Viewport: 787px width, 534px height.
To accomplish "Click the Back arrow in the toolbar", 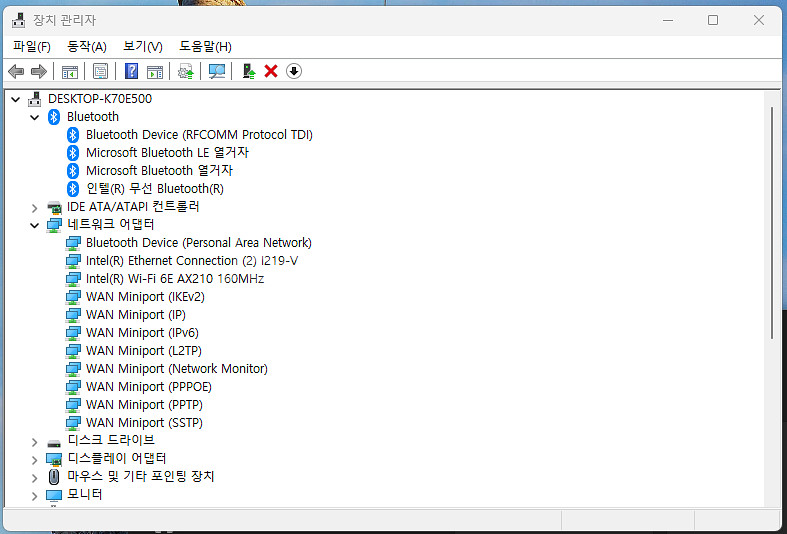I will pyautogui.click(x=16, y=71).
